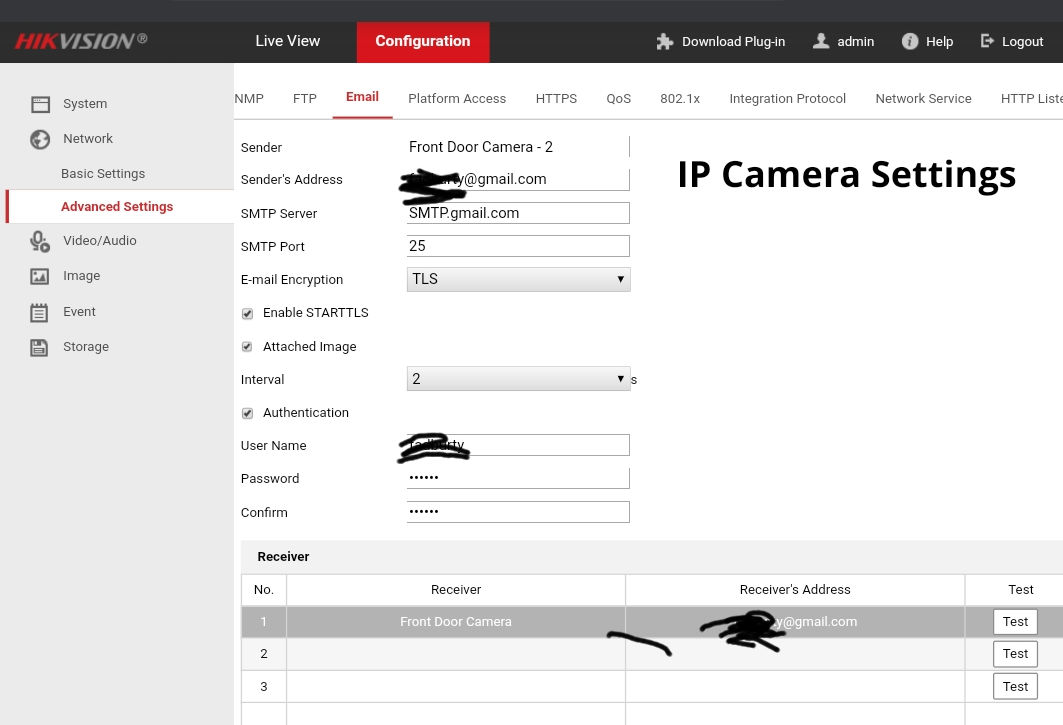Disable the Authentication checkbox

(248, 413)
